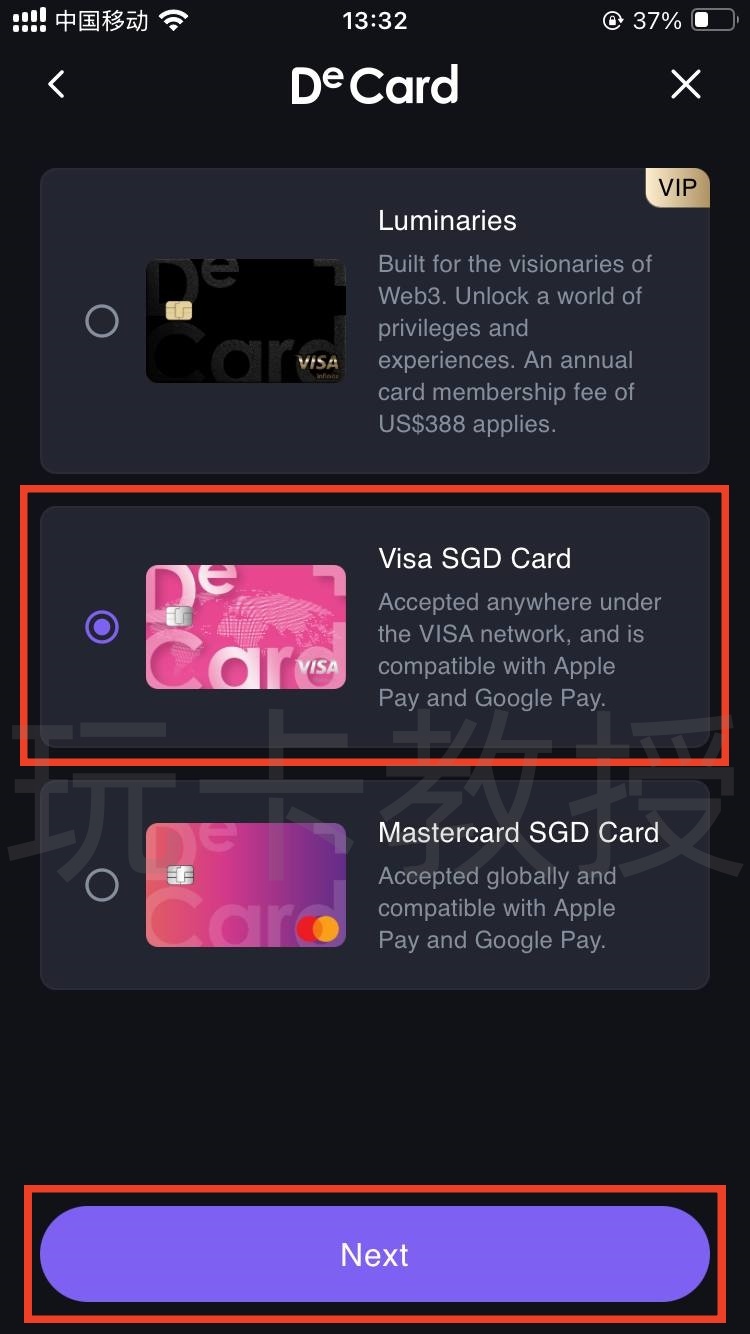Tap the VIP badge on Luminaries
This screenshot has height=1334, width=750.
tap(677, 188)
